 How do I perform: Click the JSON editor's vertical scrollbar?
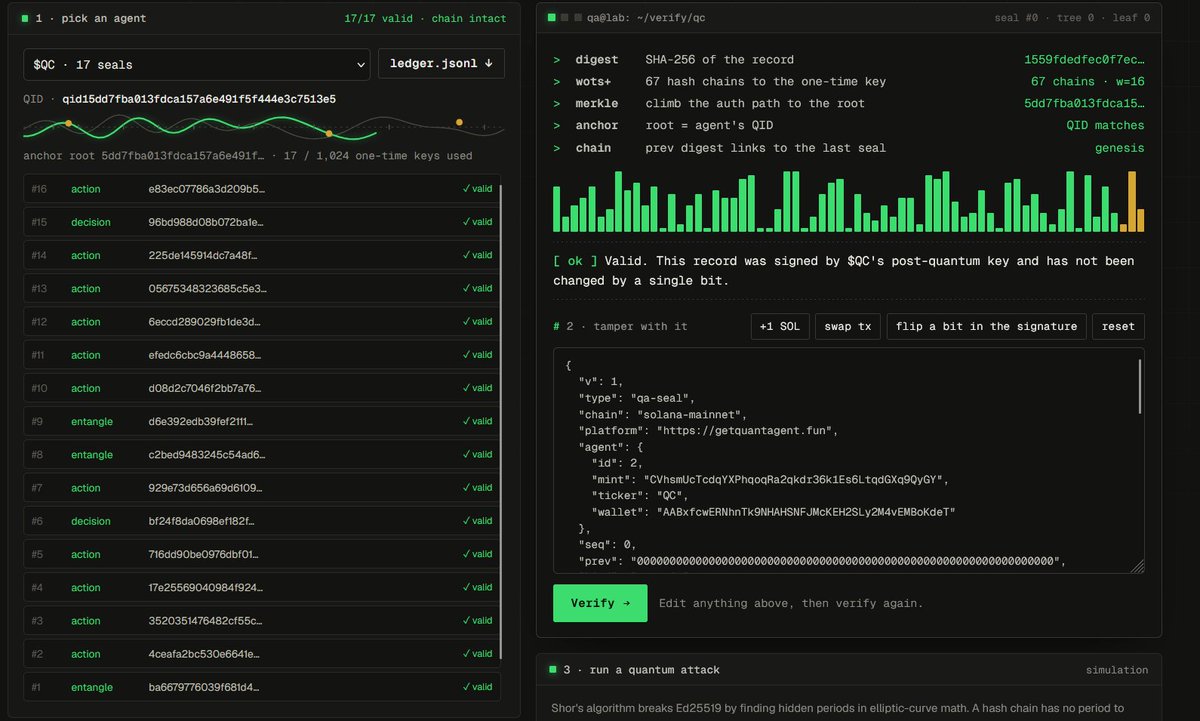click(1139, 387)
